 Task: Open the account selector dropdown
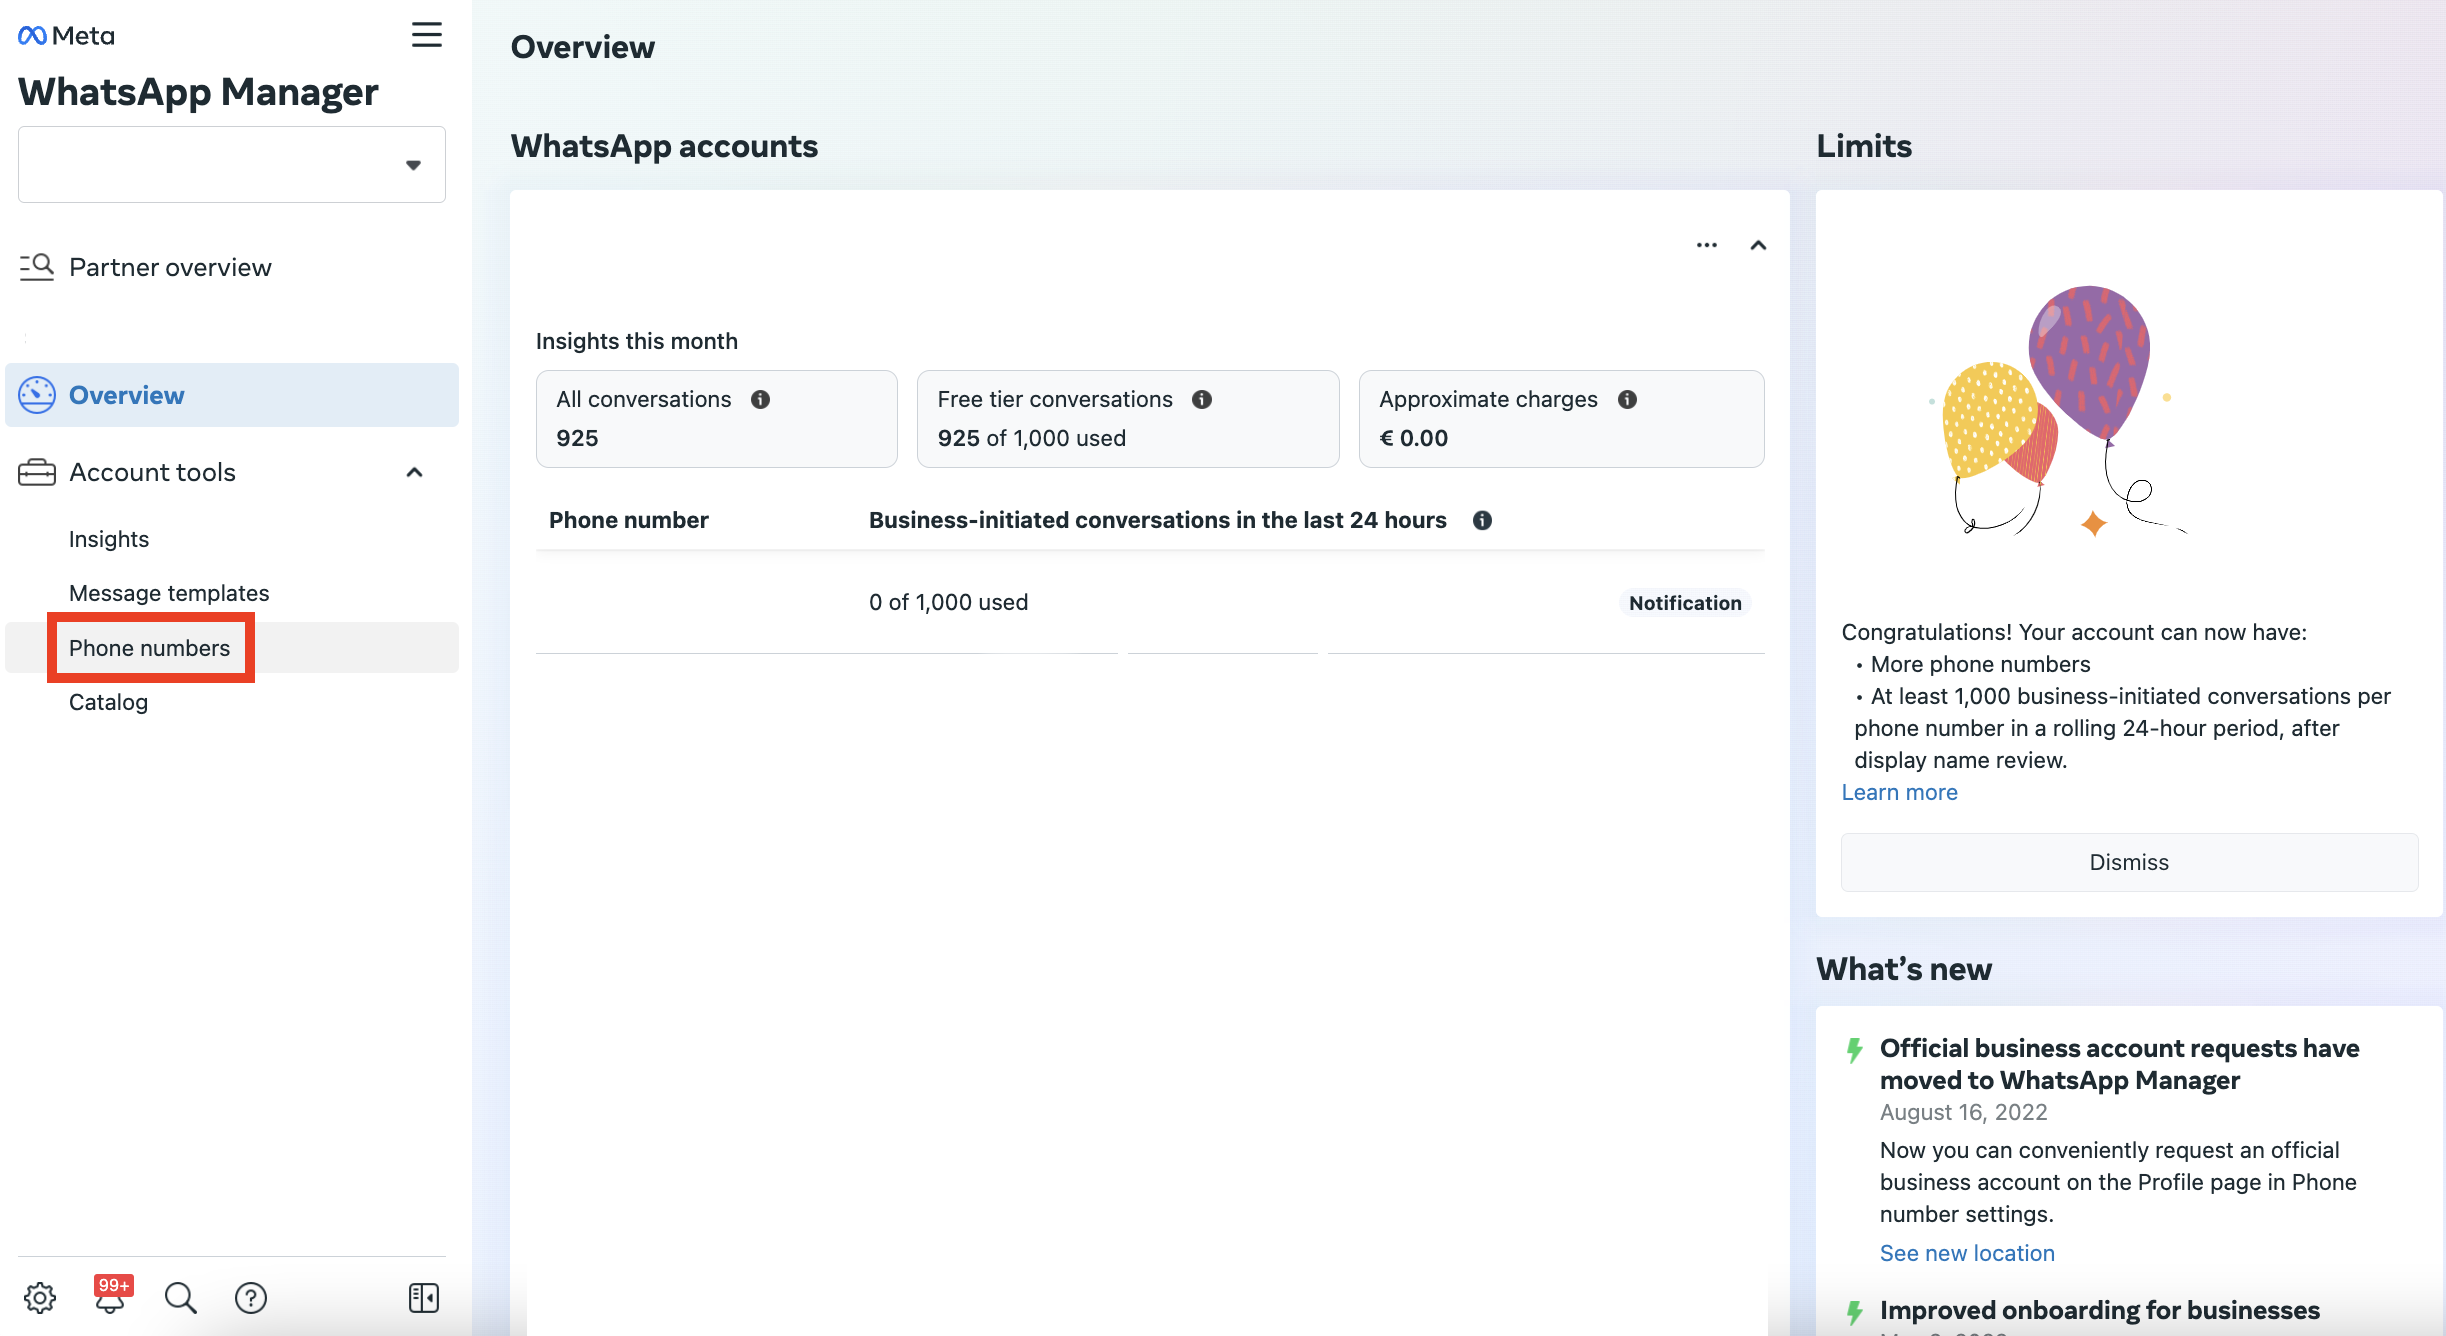click(x=232, y=165)
